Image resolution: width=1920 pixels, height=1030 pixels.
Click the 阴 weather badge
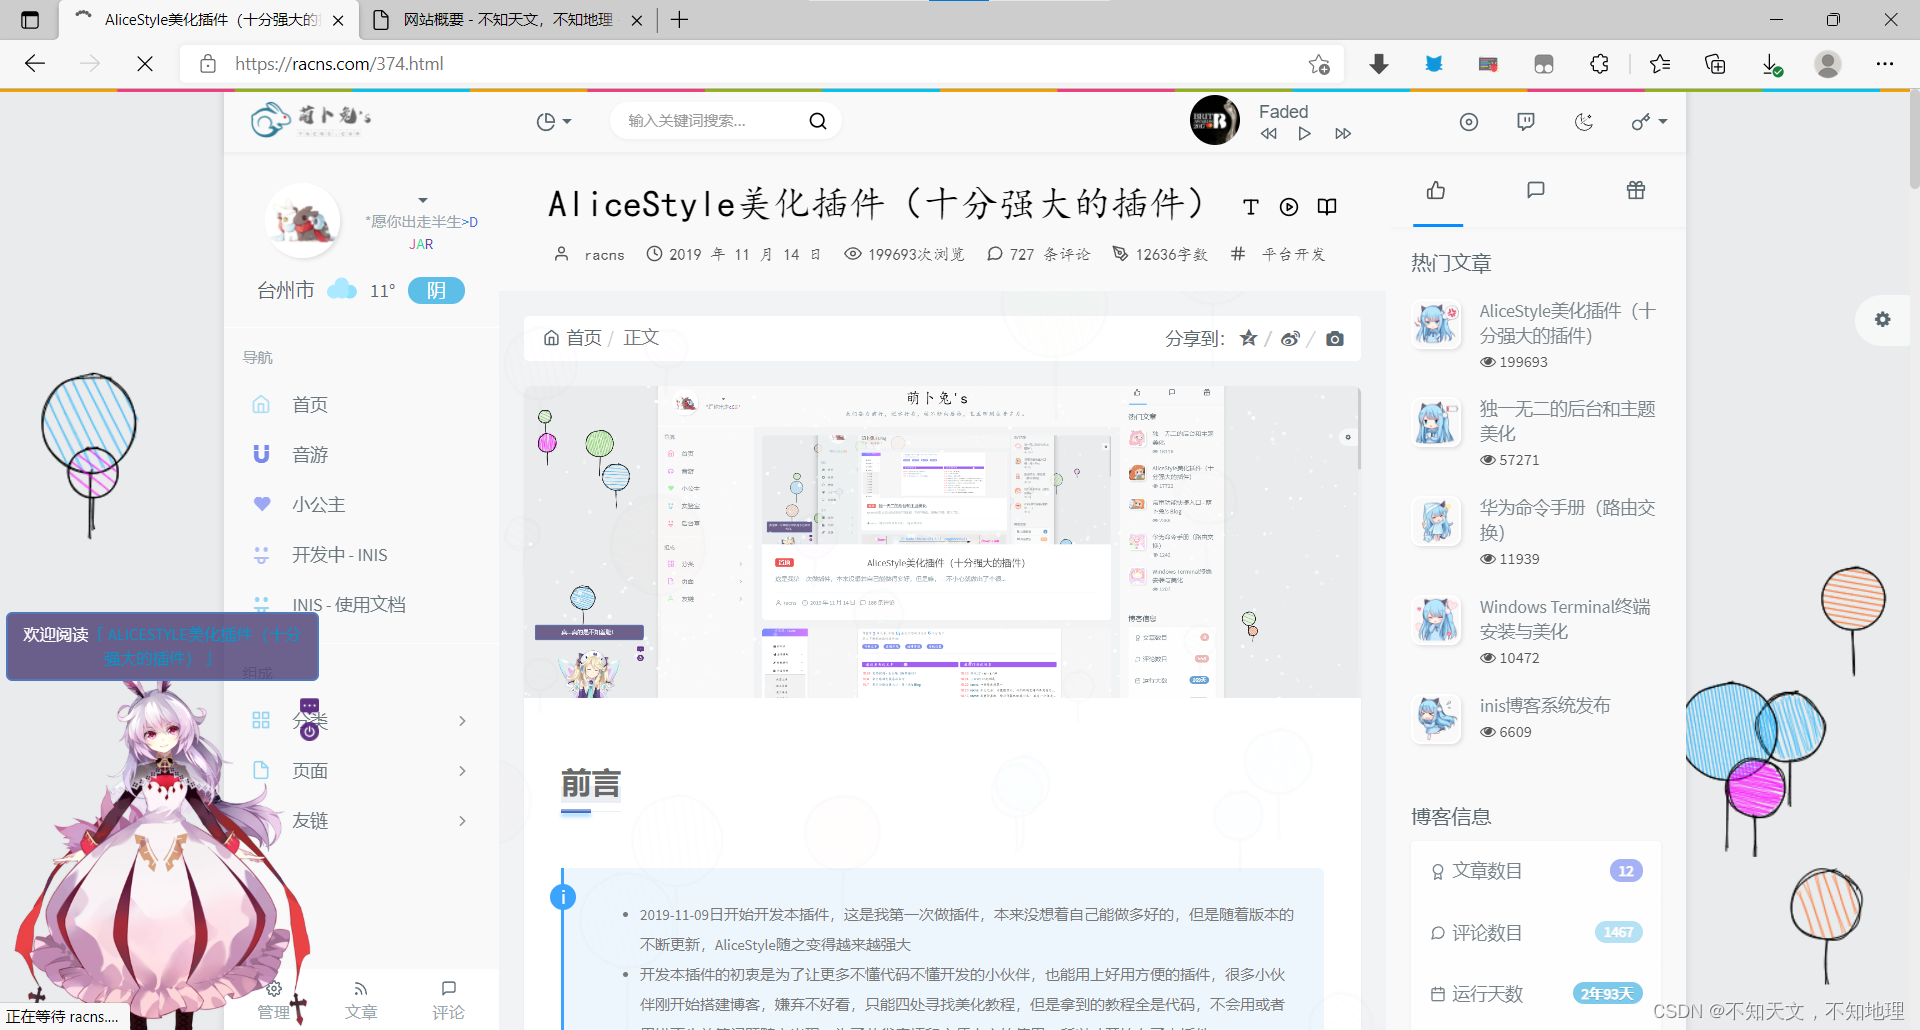point(436,290)
